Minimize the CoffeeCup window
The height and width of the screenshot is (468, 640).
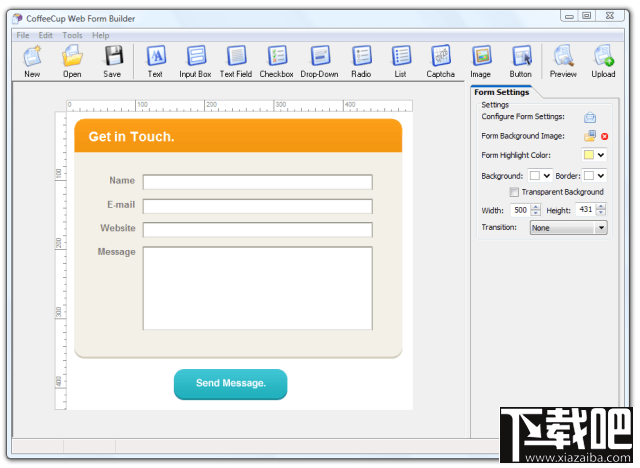tap(569, 16)
